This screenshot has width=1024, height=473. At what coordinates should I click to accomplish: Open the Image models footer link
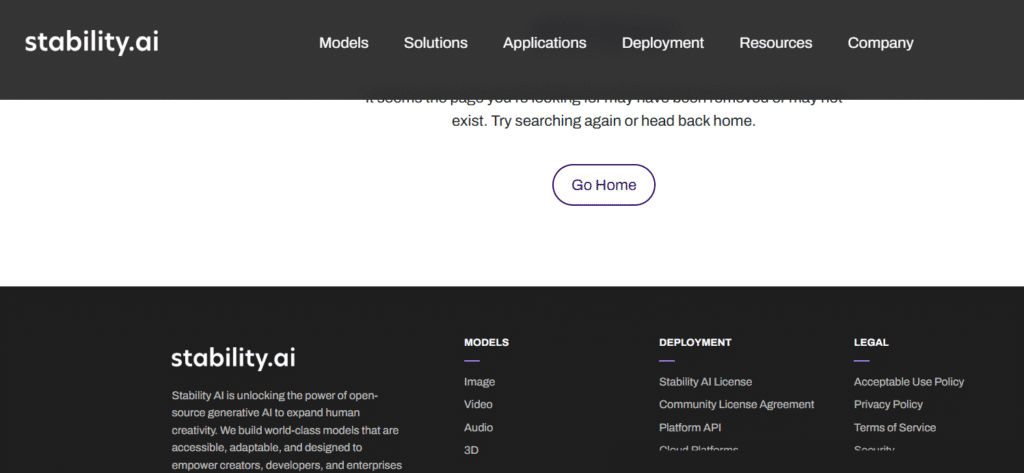[x=479, y=382]
